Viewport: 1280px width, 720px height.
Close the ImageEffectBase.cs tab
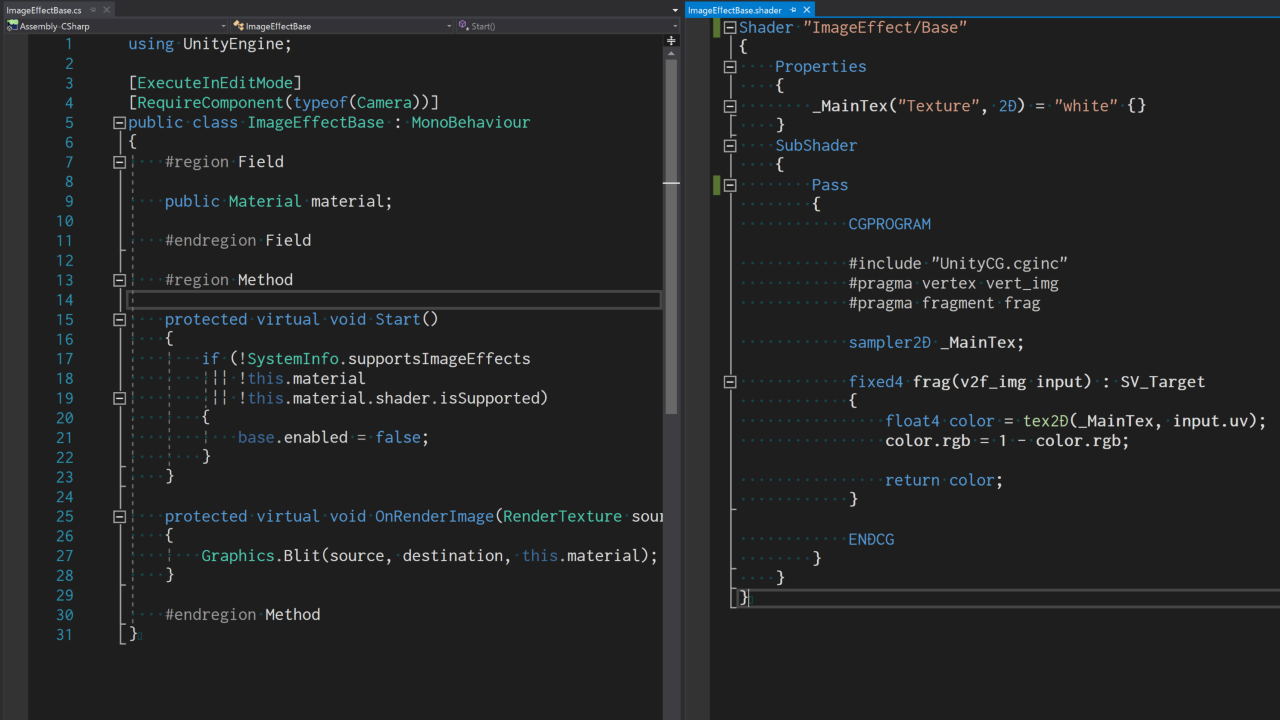[x=107, y=10]
